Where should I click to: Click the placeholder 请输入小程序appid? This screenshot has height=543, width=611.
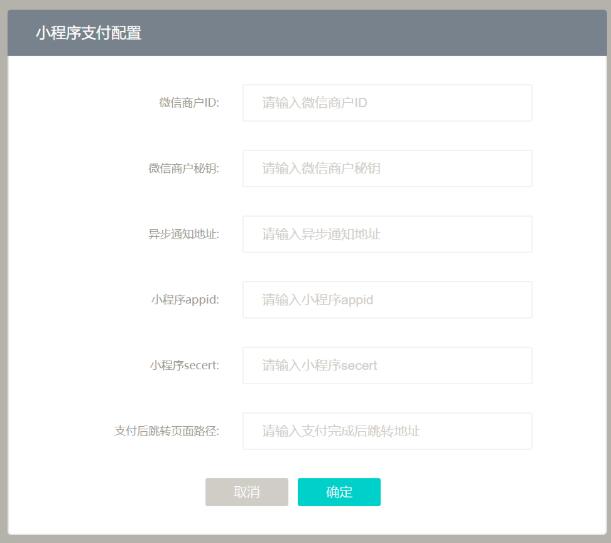(318, 300)
